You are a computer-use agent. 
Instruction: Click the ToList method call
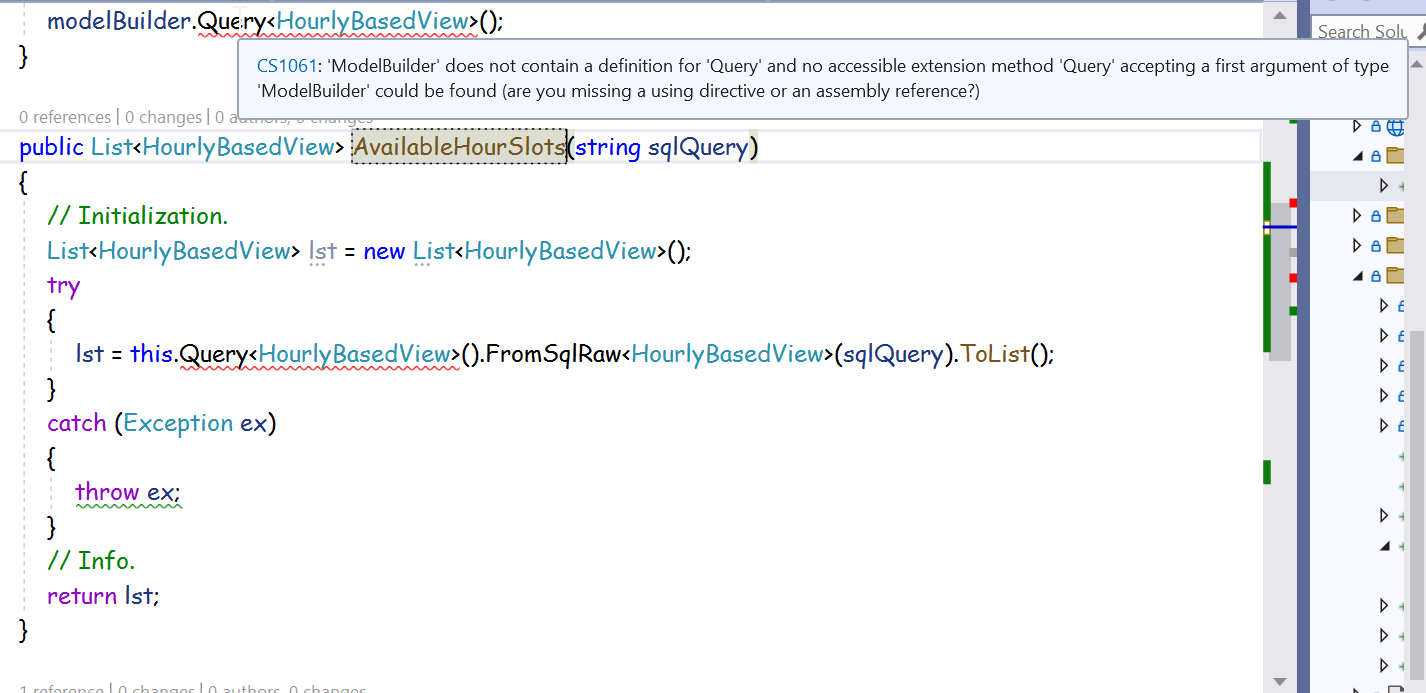995,354
